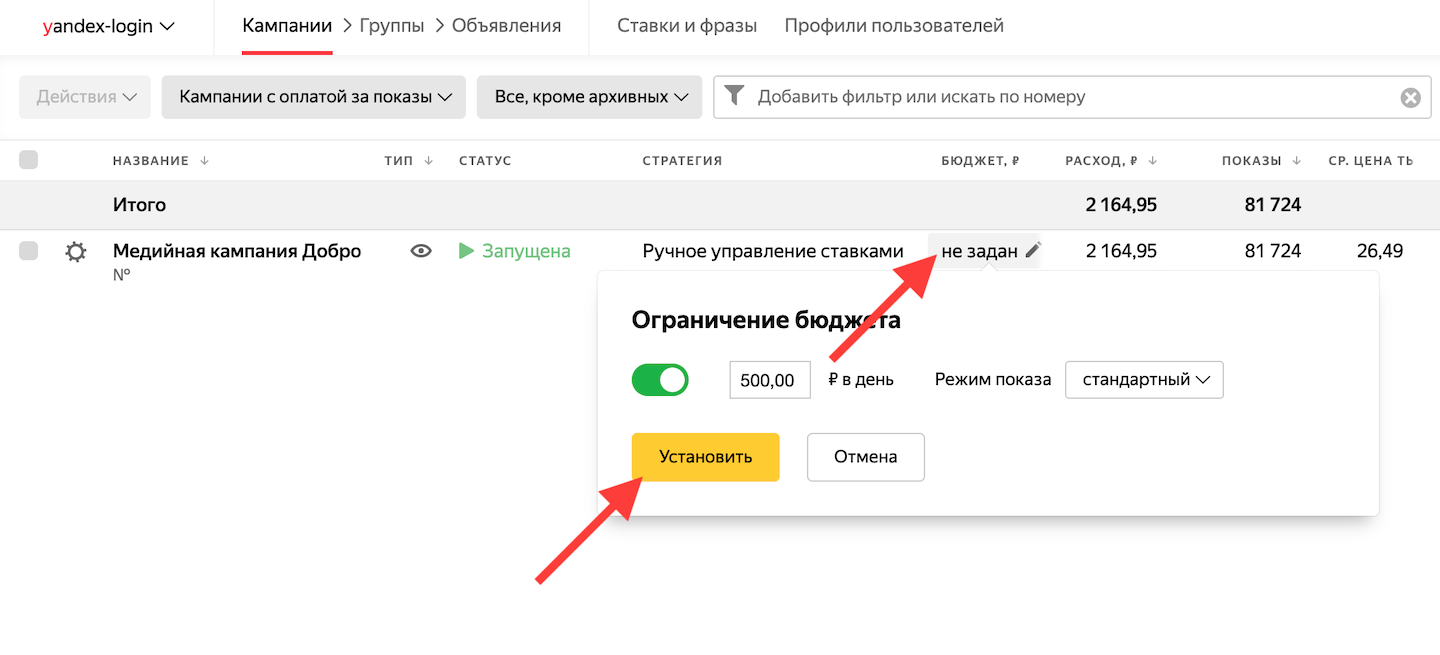Image resolution: width=1440 pixels, height=655 pixels.
Task: Clear the filter field with the X icon
Action: click(1410, 98)
